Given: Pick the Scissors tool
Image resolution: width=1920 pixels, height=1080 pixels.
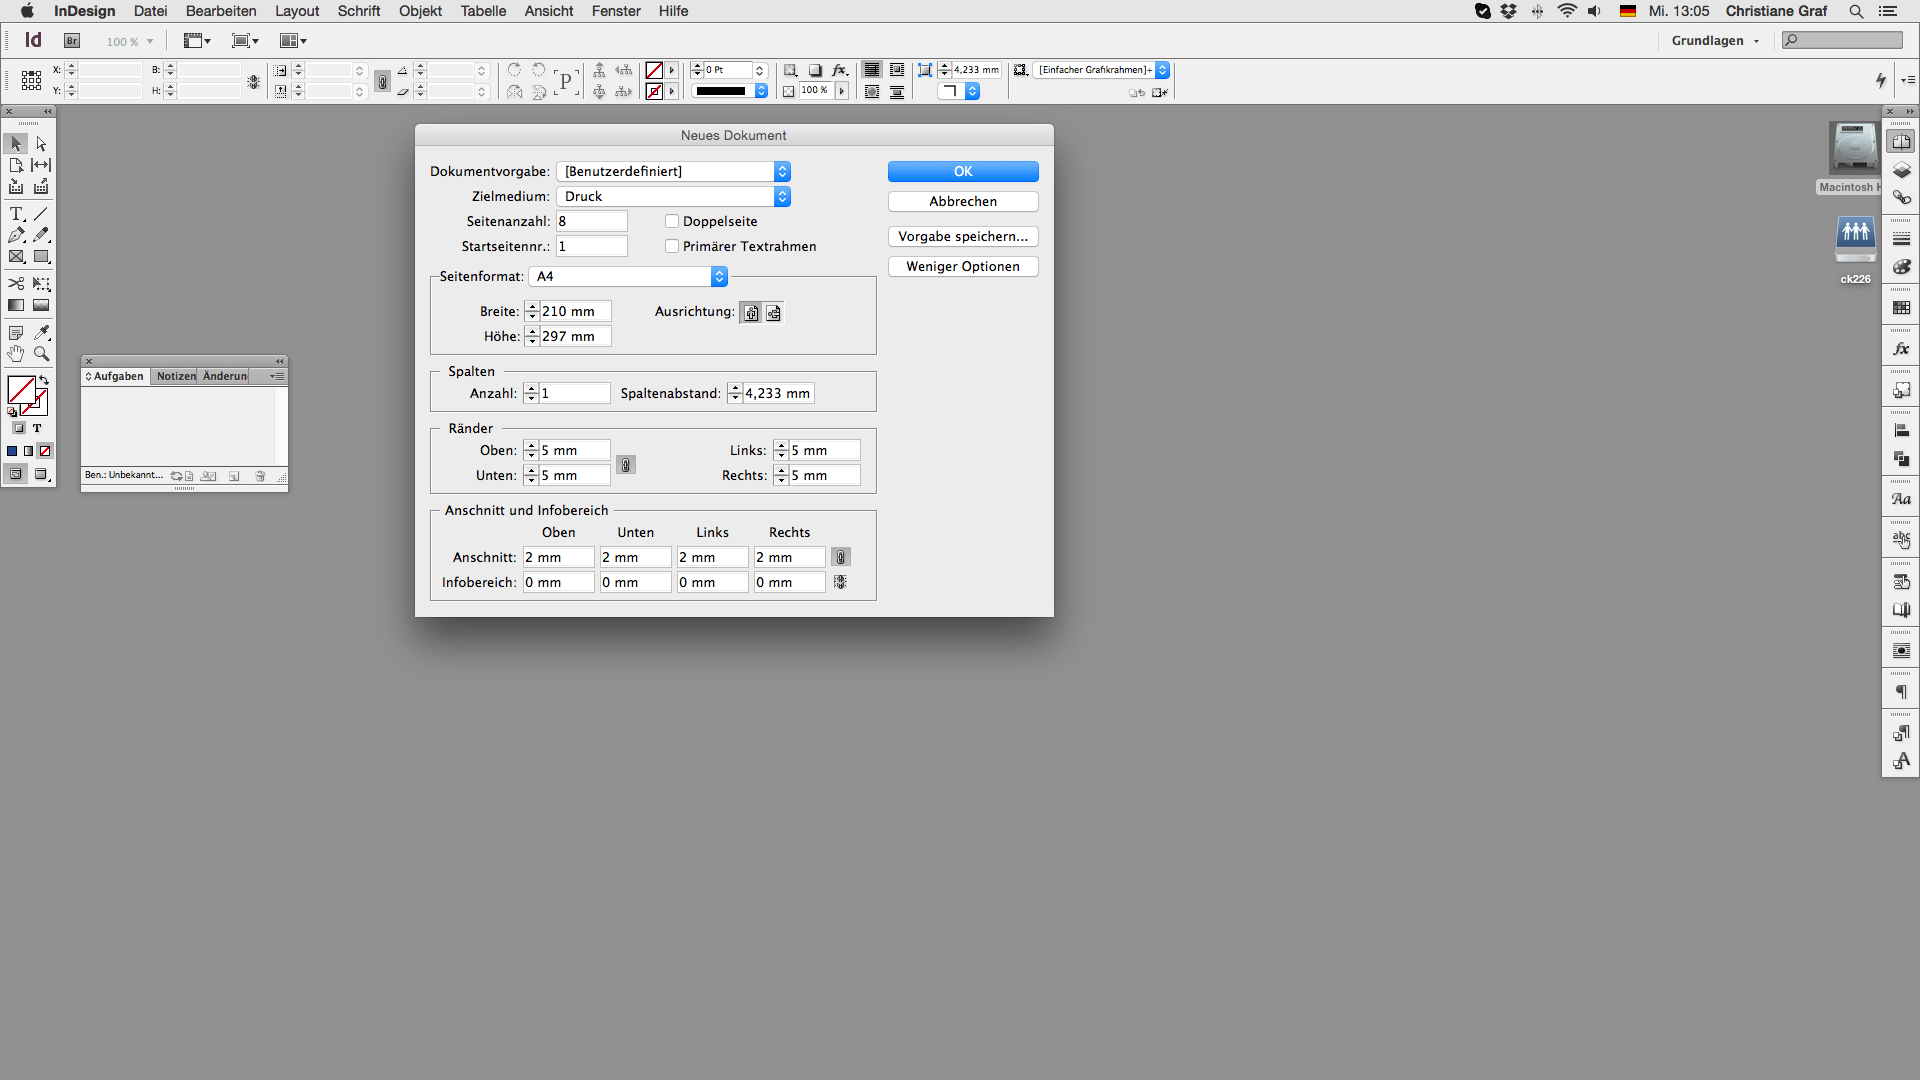Looking at the screenshot, I should click(x=16, y=284).
